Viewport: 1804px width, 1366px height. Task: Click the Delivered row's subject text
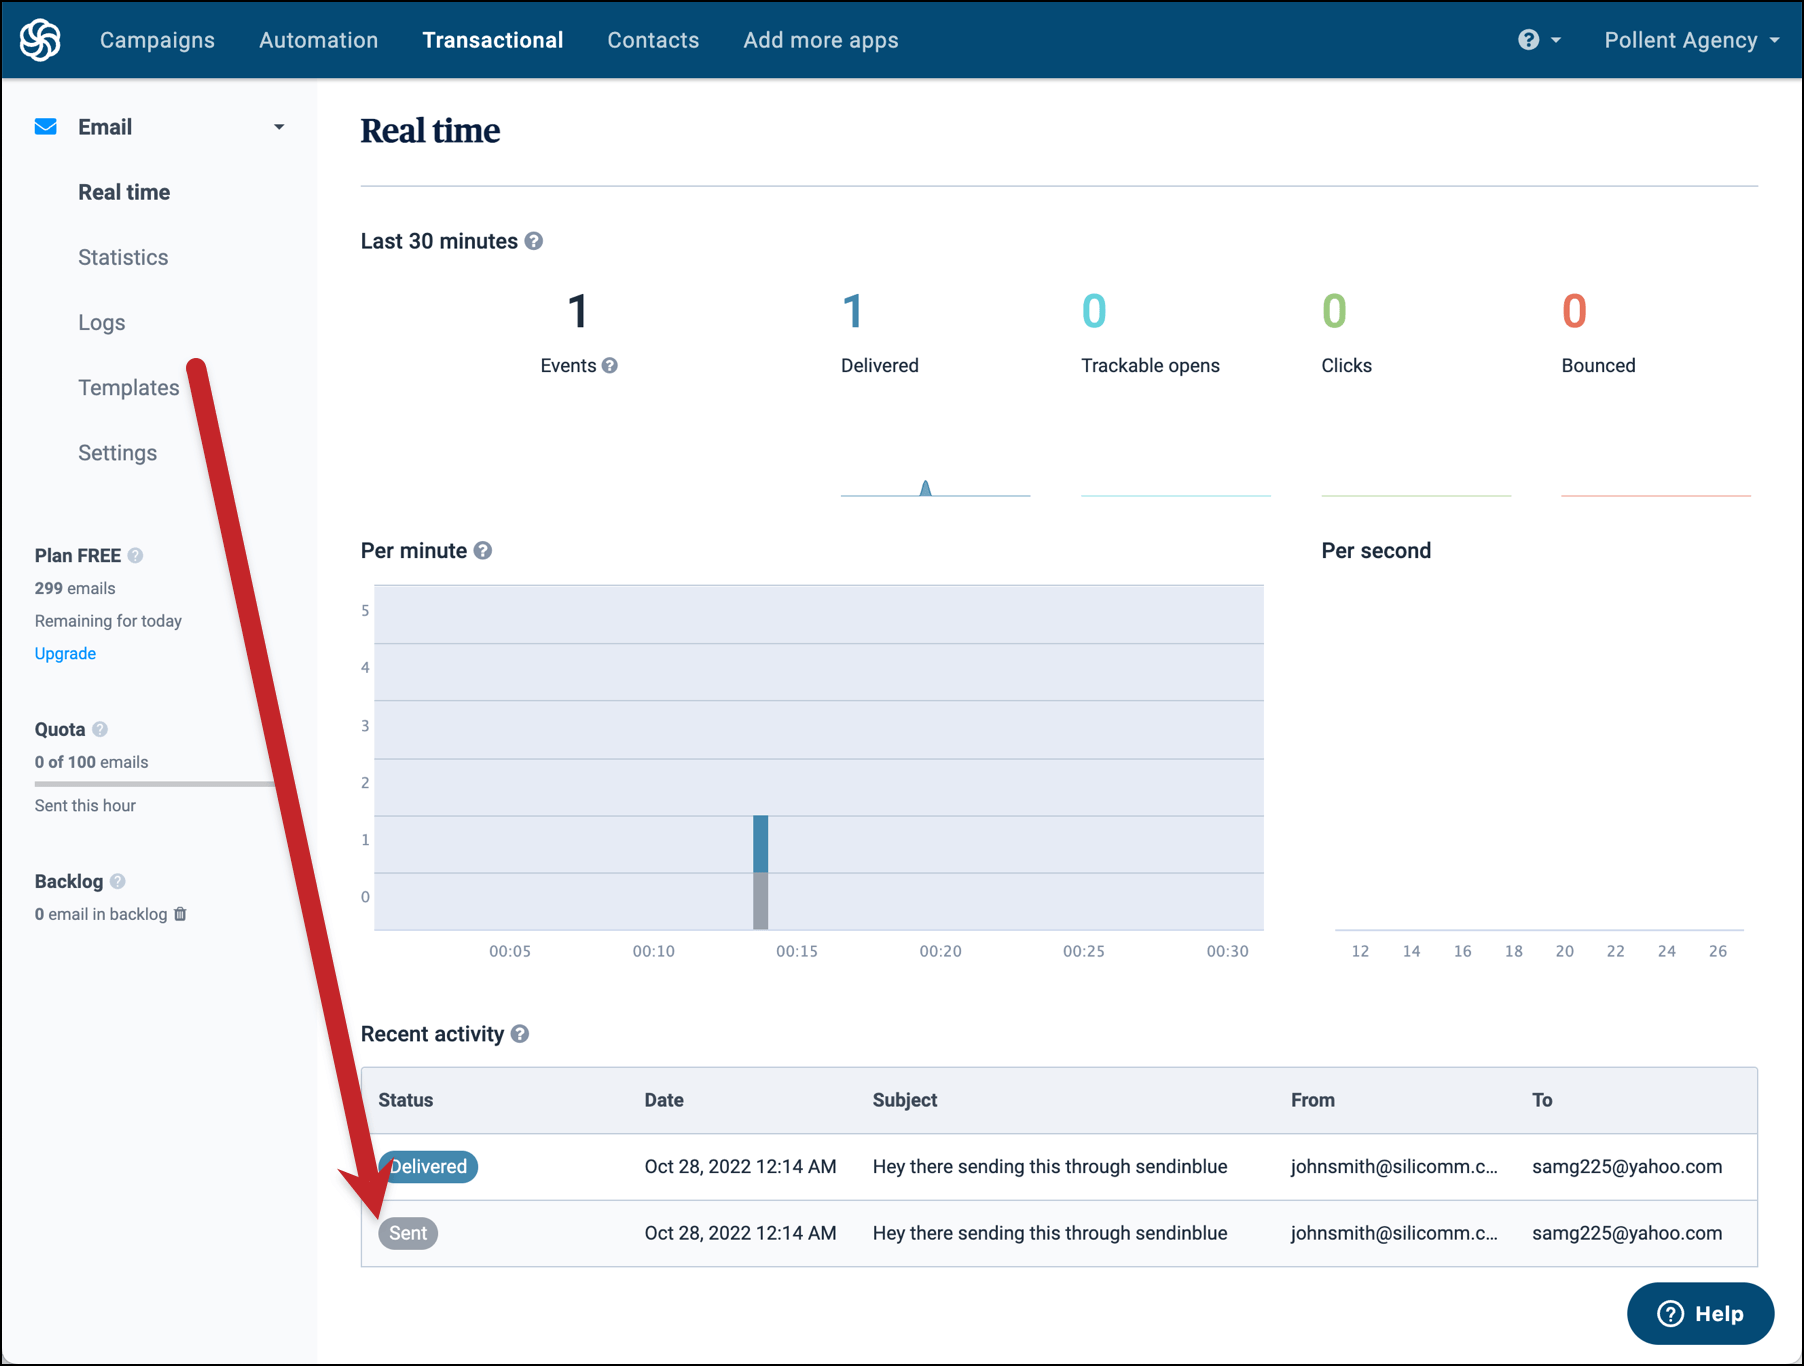[1050, 1166]
